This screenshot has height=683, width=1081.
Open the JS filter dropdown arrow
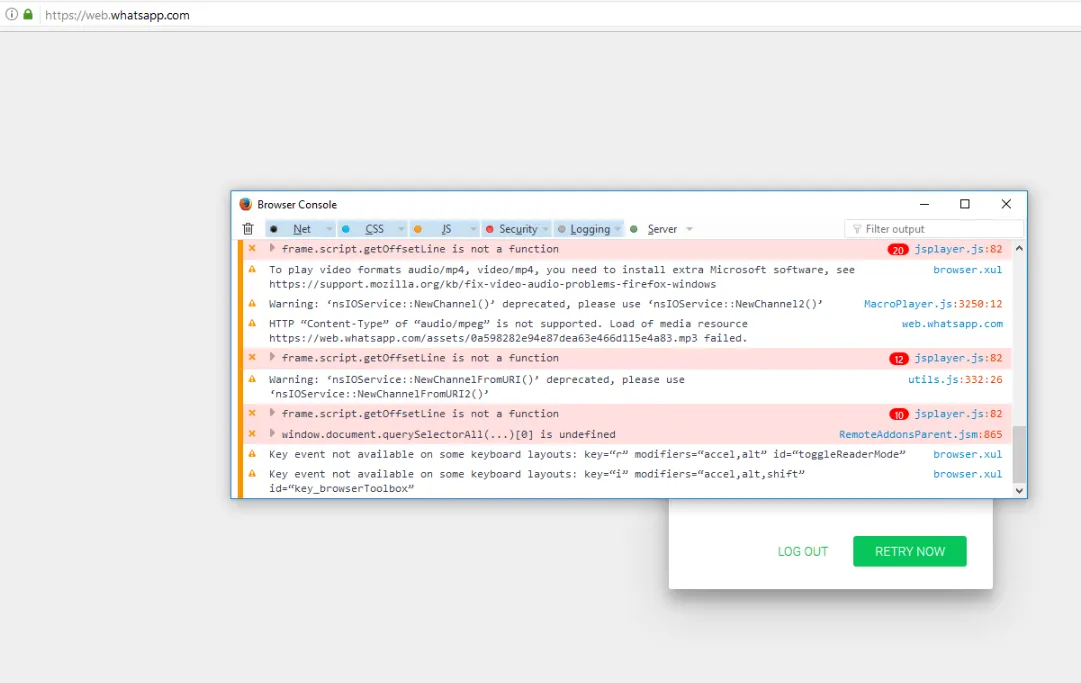(473, 229)
